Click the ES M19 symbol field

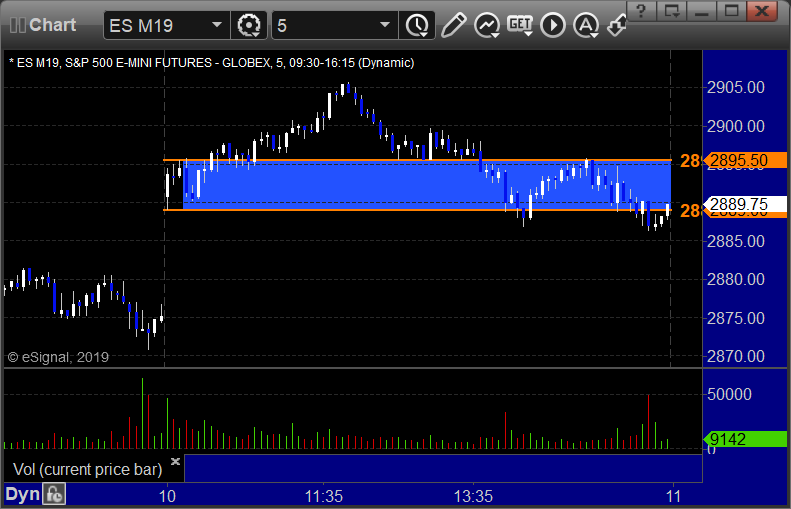166,25
